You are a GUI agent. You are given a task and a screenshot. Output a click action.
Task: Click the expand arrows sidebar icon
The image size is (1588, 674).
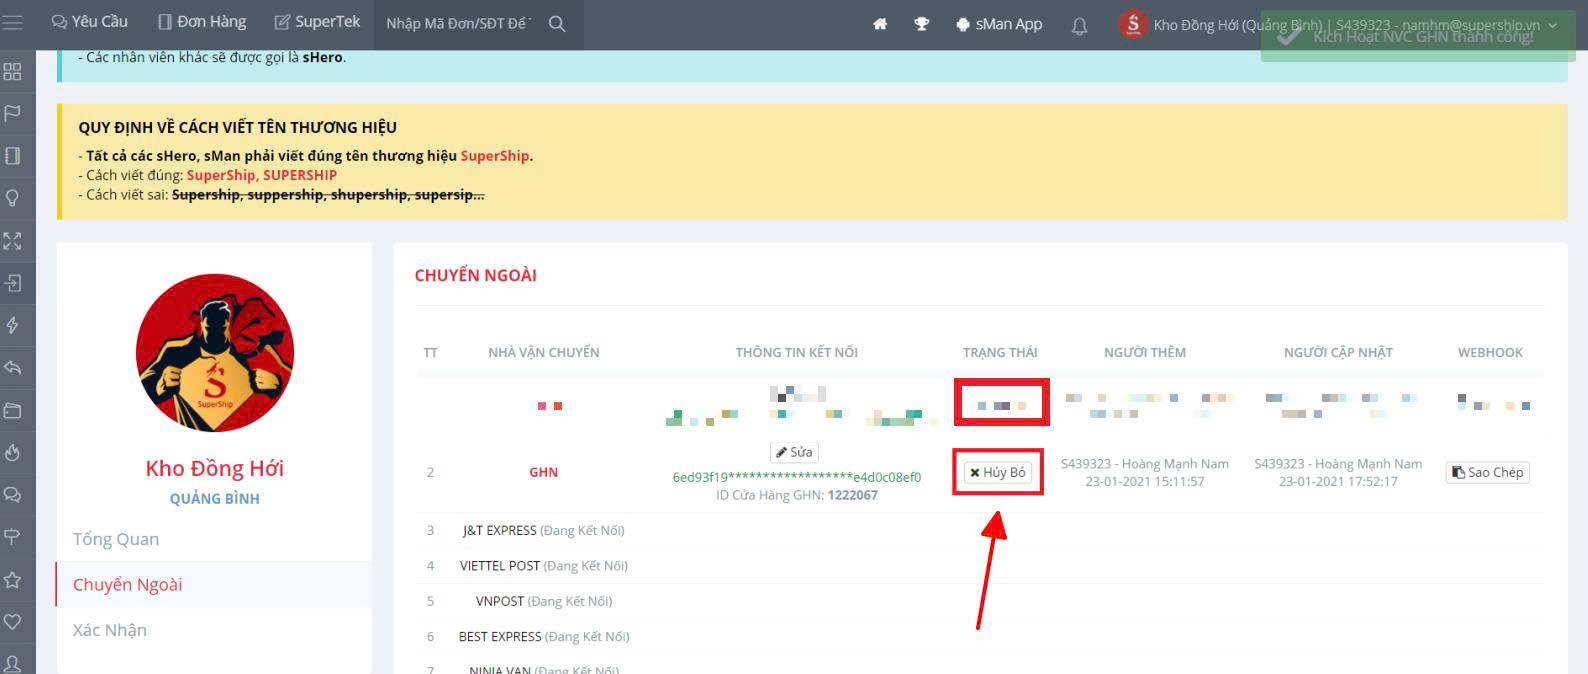tap(12, 241)
